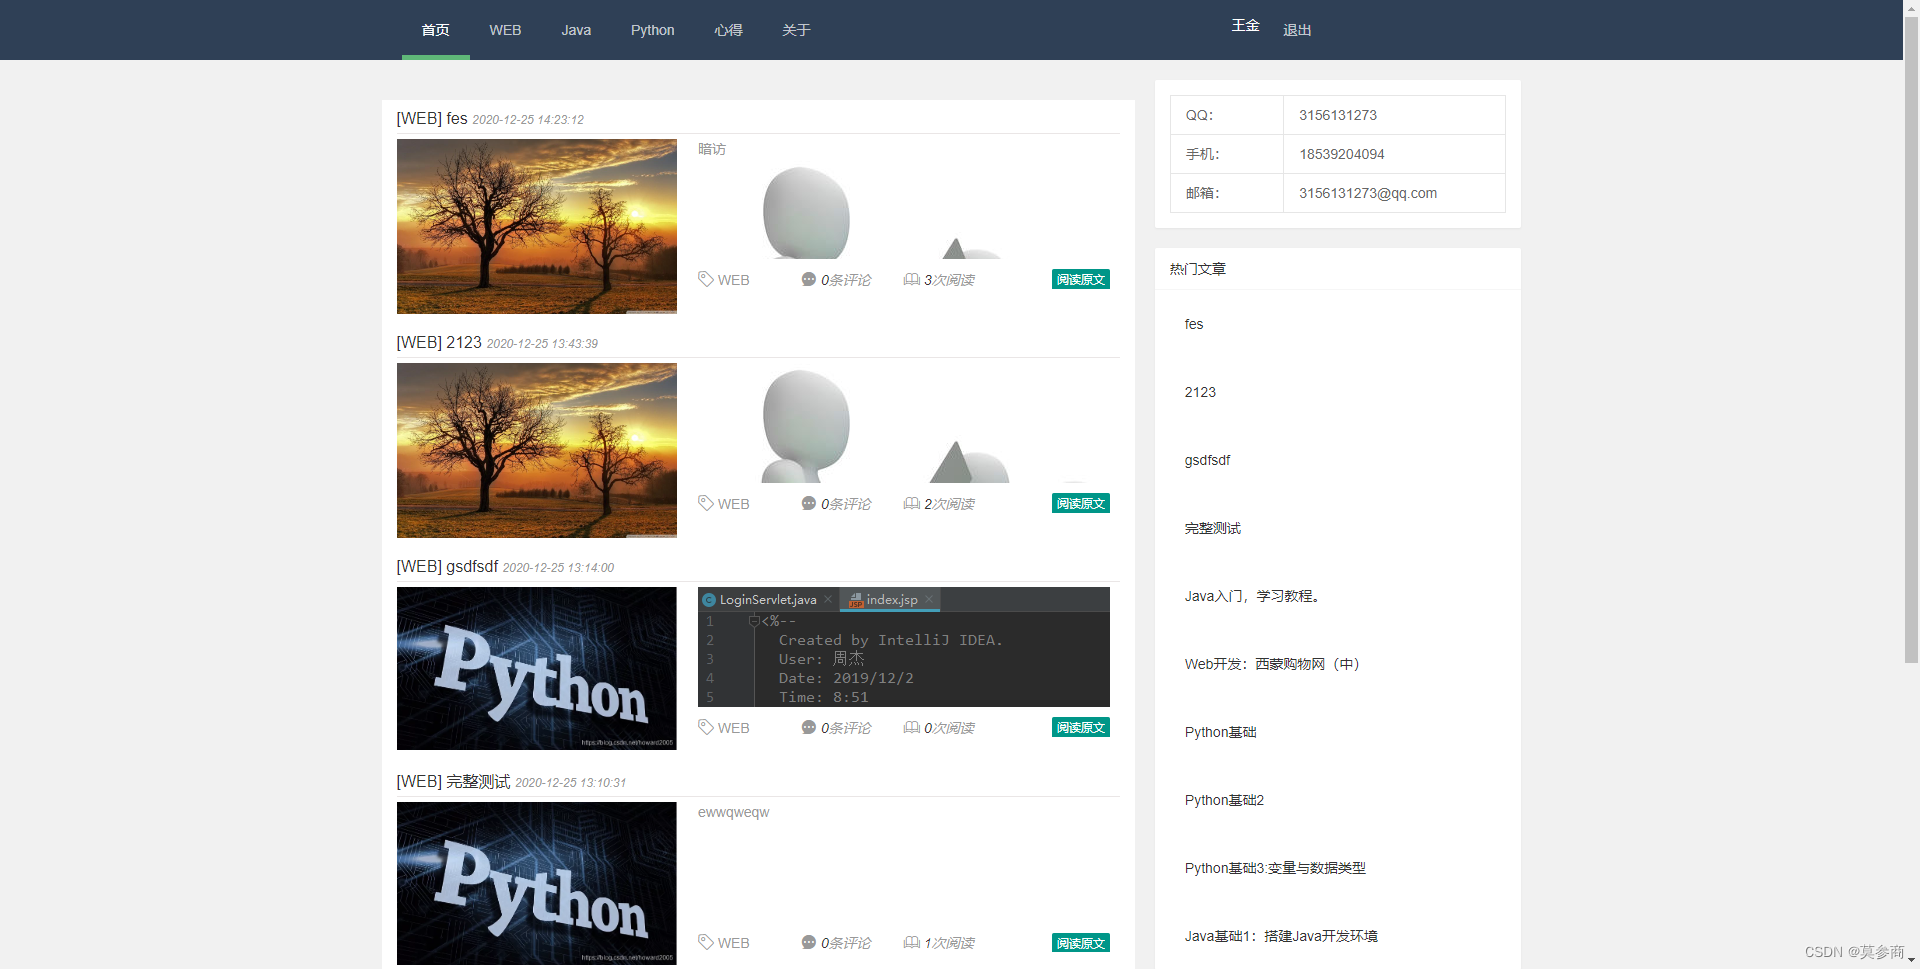Image resolution: width=1920 pixels, height=969 pixels.
Task: Click the 暗访 summary text
Action: (712, 149)
